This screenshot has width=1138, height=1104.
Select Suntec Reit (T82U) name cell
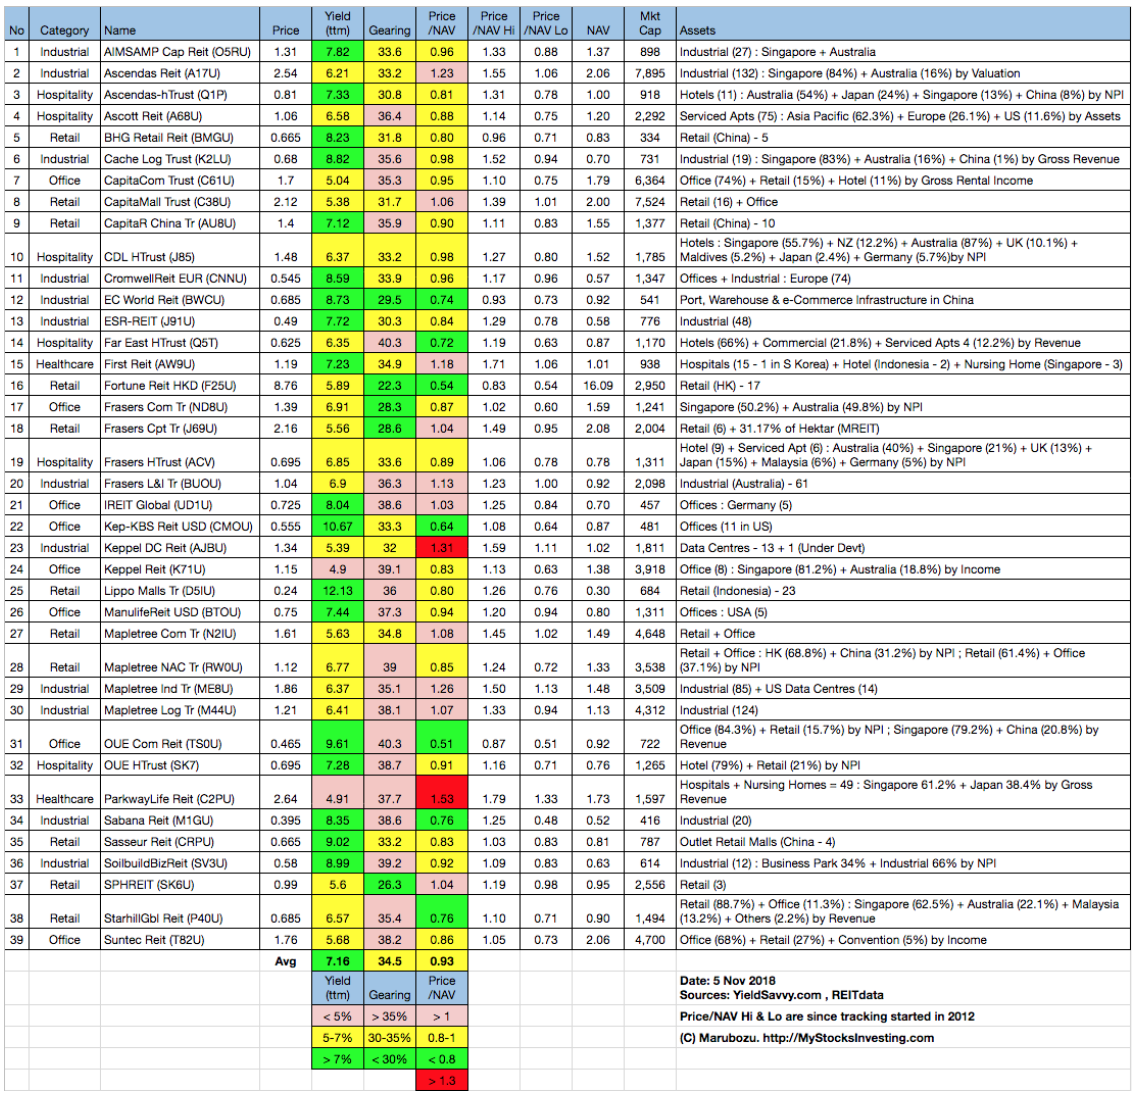pyautogui.click(x=180, y=940)
